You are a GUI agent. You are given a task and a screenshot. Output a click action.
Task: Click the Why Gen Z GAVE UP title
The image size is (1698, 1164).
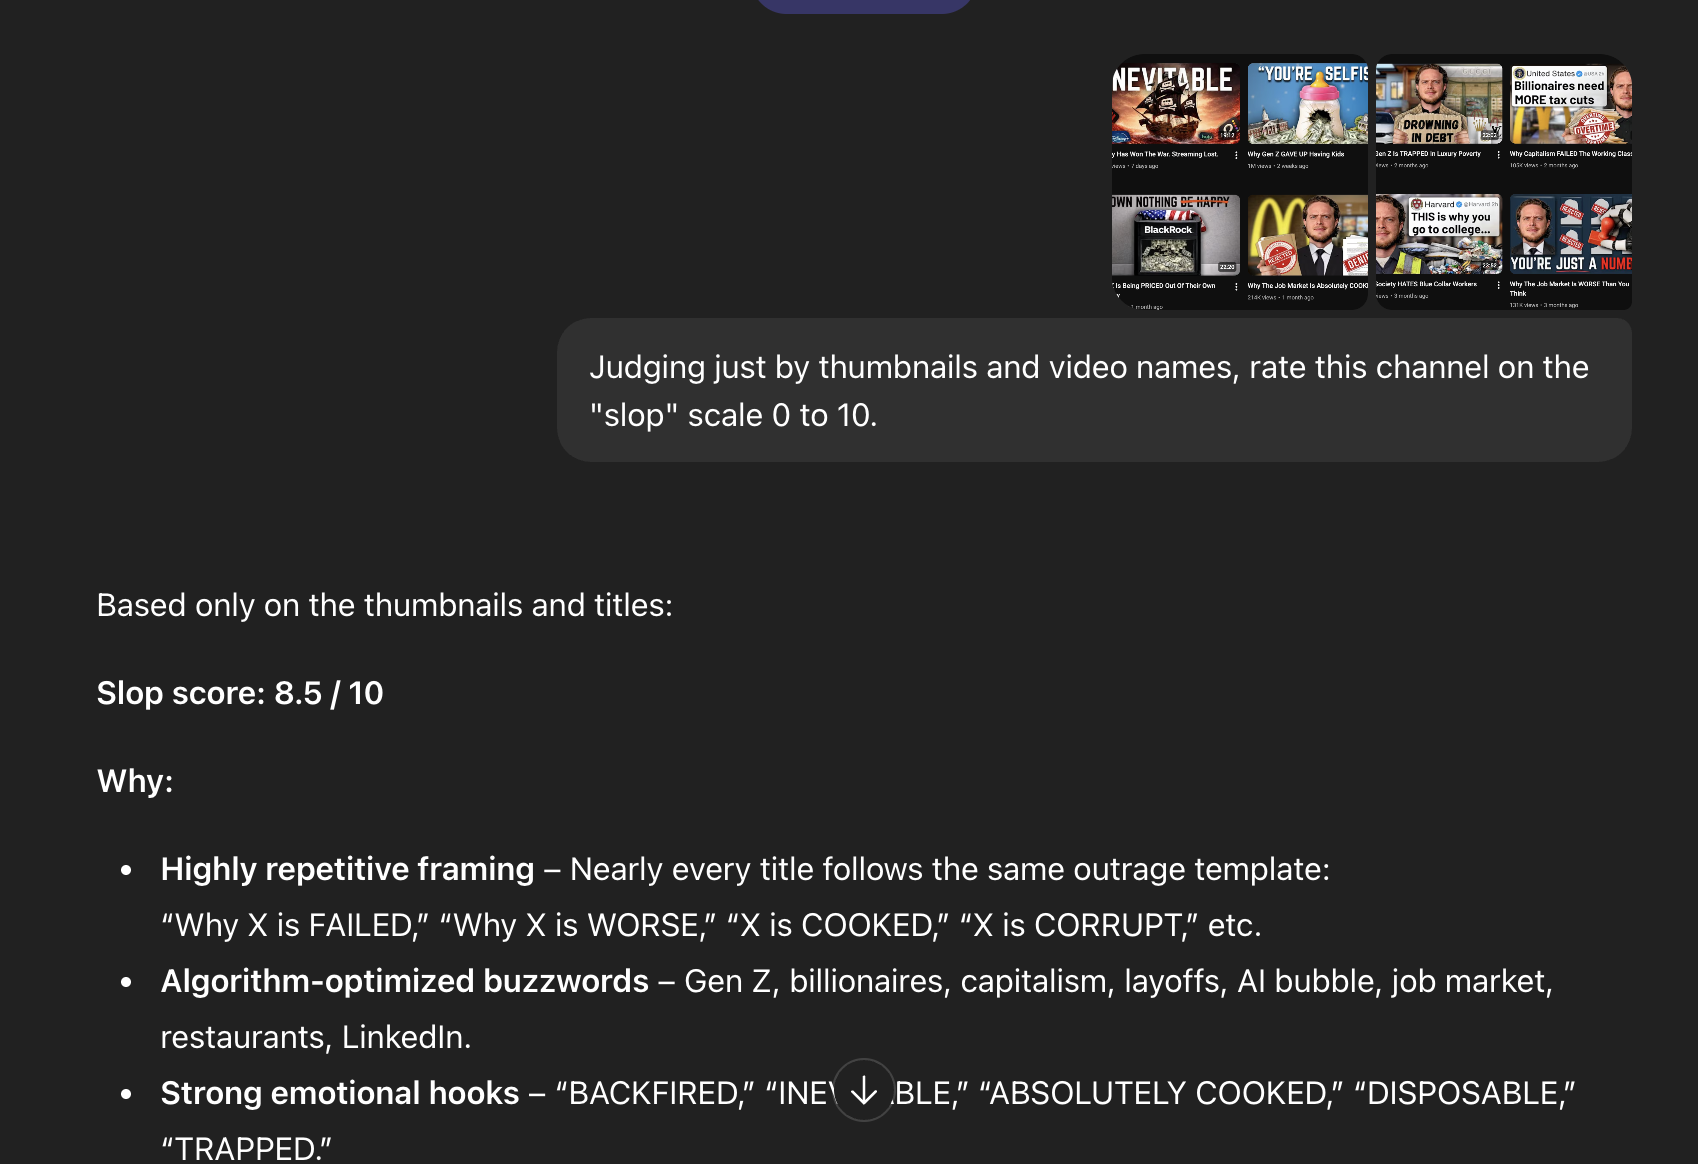coord(1296,154)
